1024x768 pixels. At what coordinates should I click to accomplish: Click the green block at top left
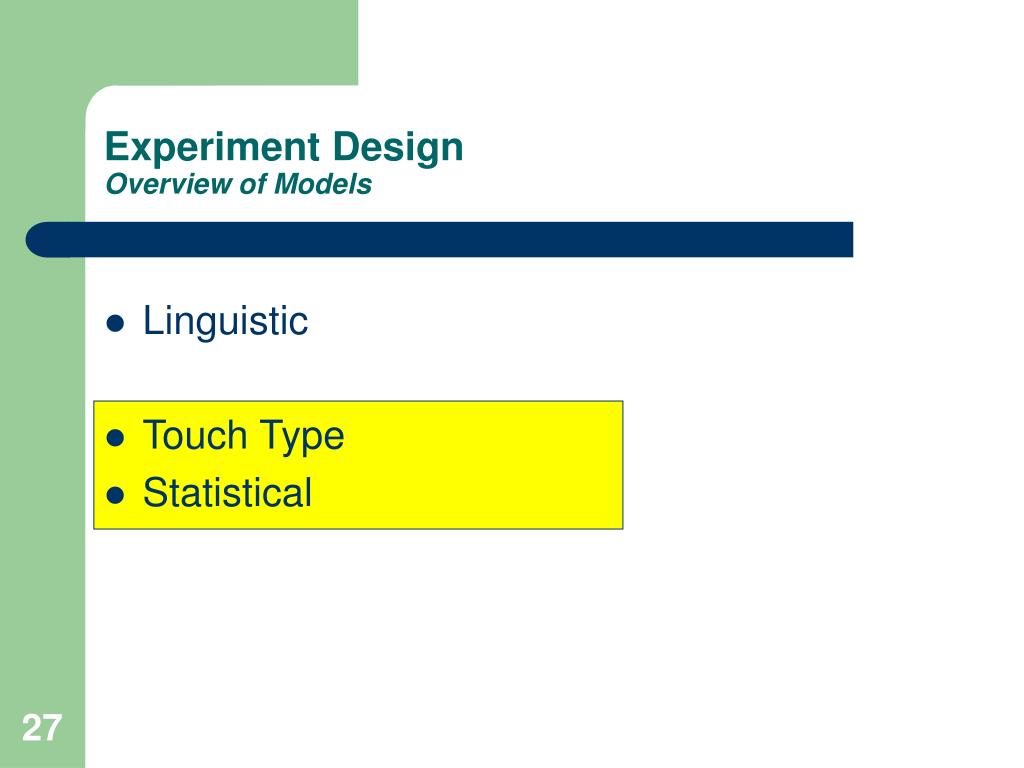[x=179, y=42]
